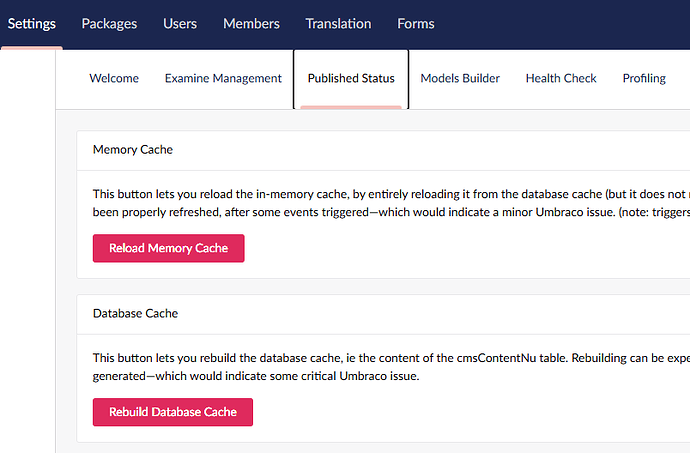Switch to the Models Builder tab
The image size is (690, 453).
tap(460, 78)
